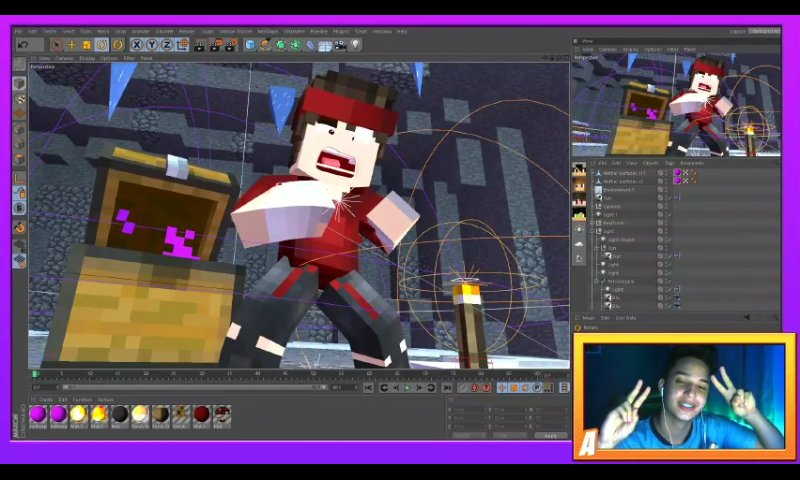
Task: Select the first magenta material ball
Action: click(x=38, y=414)
